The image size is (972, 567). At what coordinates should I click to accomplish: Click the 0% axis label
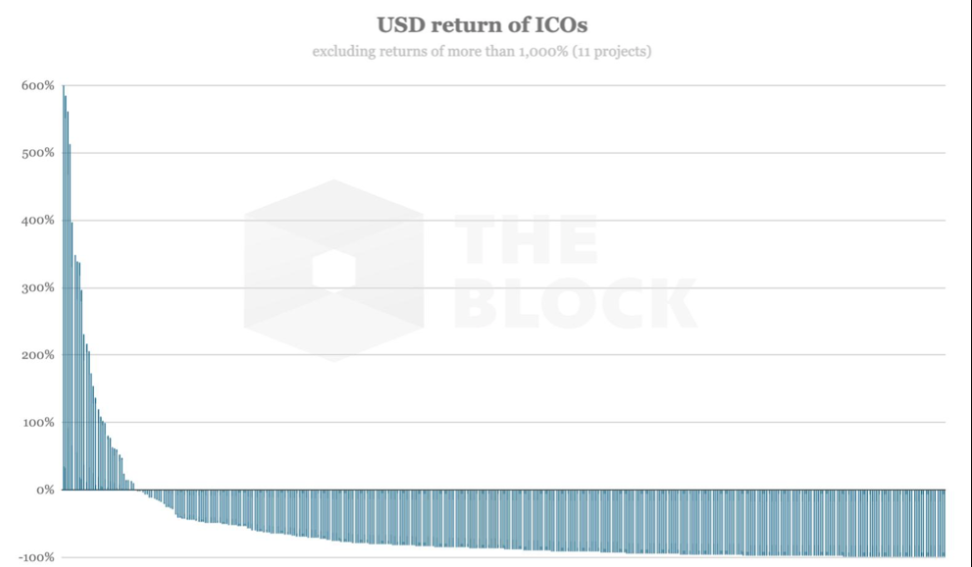point(44,490)
